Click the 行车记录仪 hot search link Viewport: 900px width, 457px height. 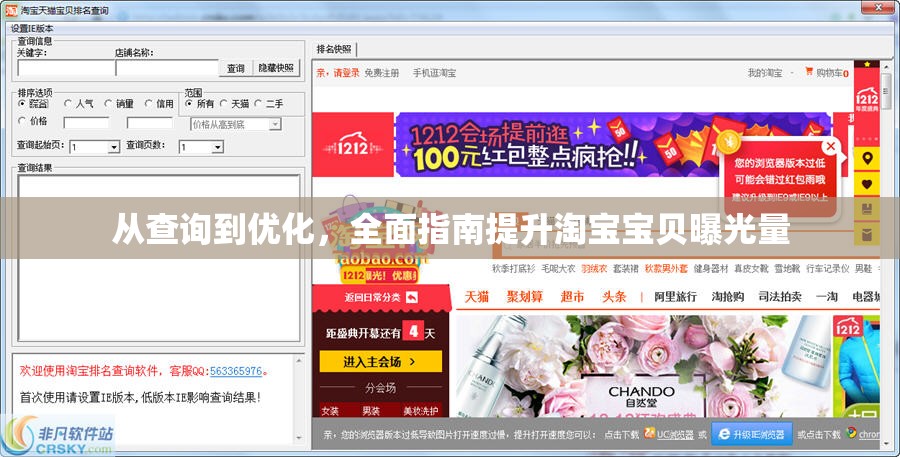point(828,268)
